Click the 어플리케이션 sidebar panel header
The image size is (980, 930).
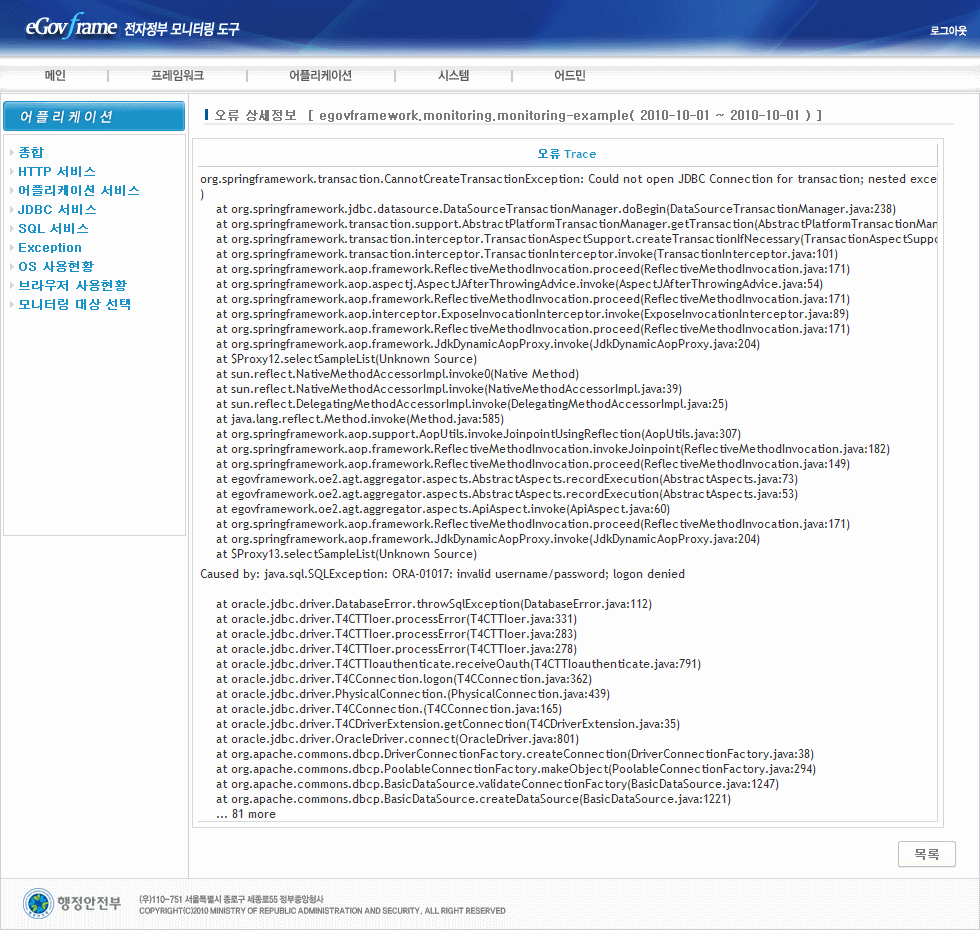click(94, 117)
